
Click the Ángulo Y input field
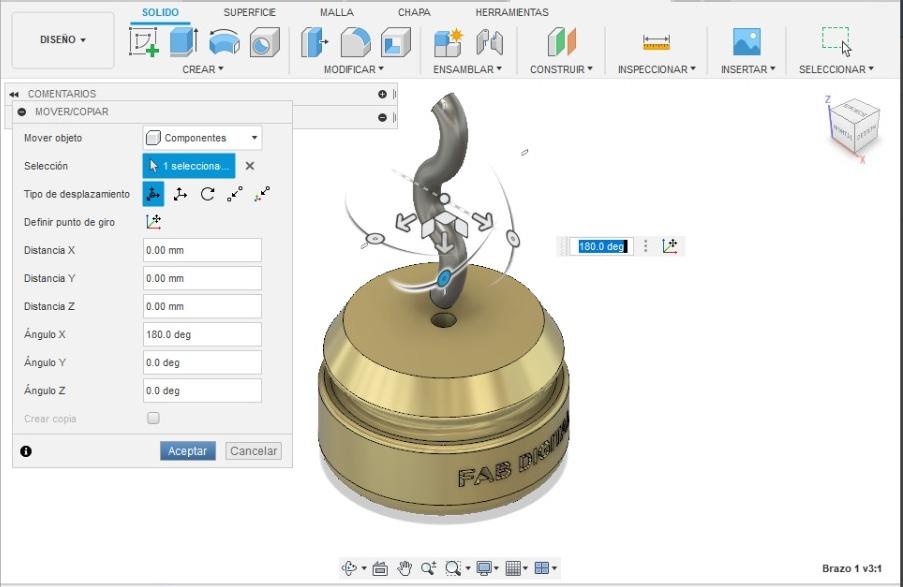click(x=202, y=362)
